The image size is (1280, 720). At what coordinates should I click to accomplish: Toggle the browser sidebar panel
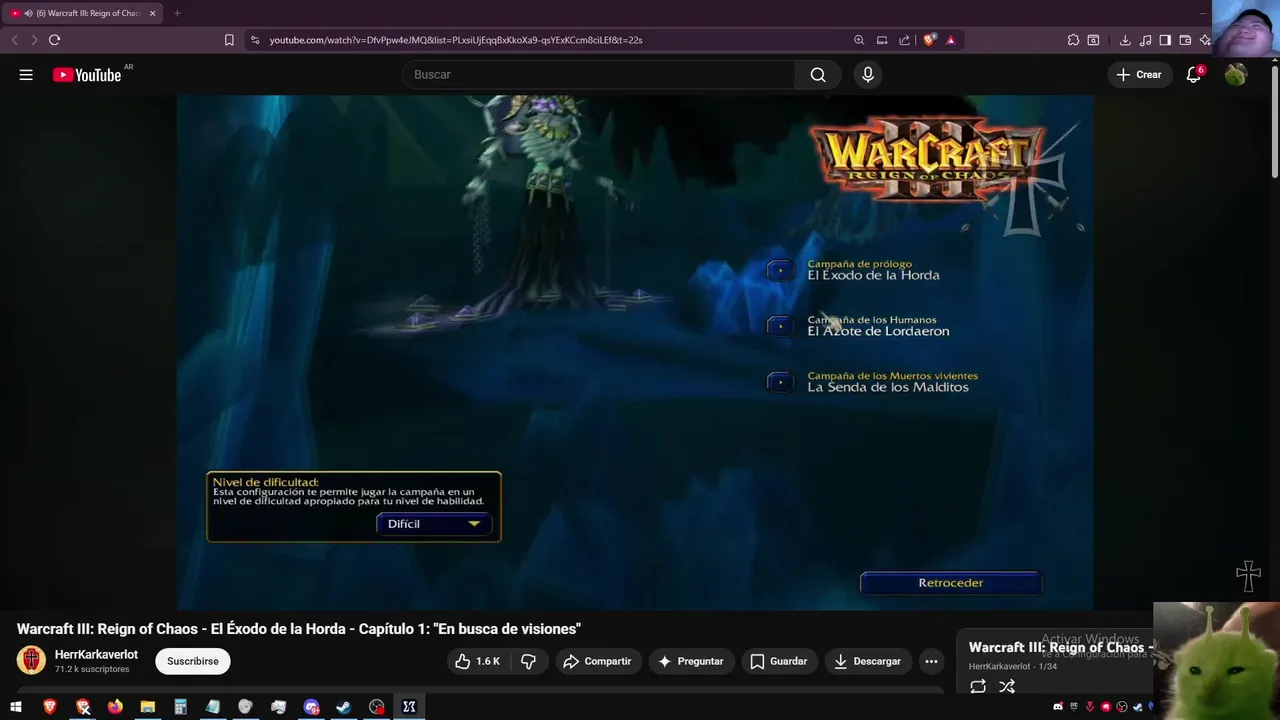(1165, 40)
